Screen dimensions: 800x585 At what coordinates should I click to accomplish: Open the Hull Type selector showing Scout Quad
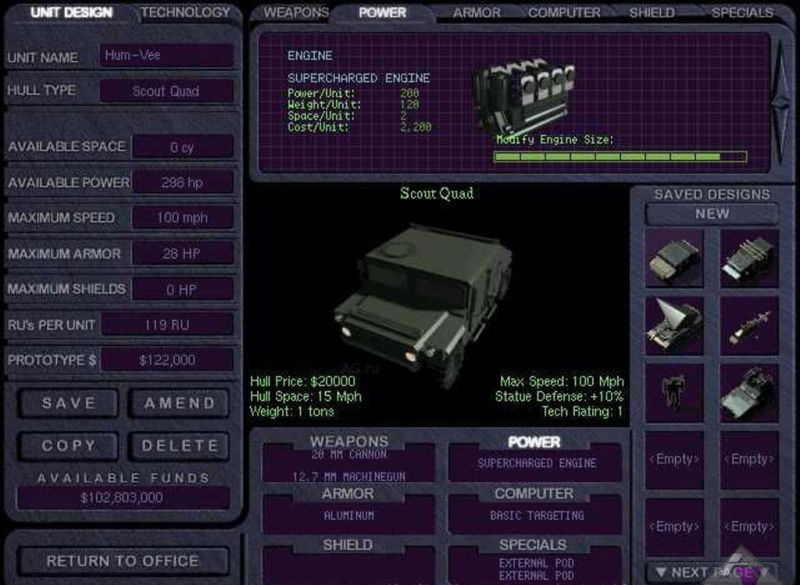coord(166,91)
